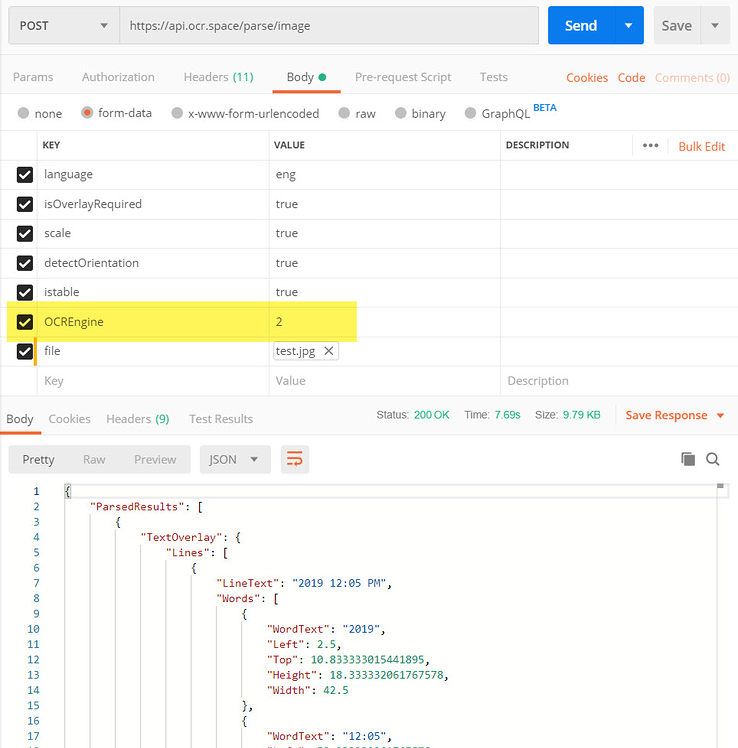The width and height of the screenshot is (738, 748).
Task: Toggle the OCREngine row checkbox
Action: pos(25,322)
